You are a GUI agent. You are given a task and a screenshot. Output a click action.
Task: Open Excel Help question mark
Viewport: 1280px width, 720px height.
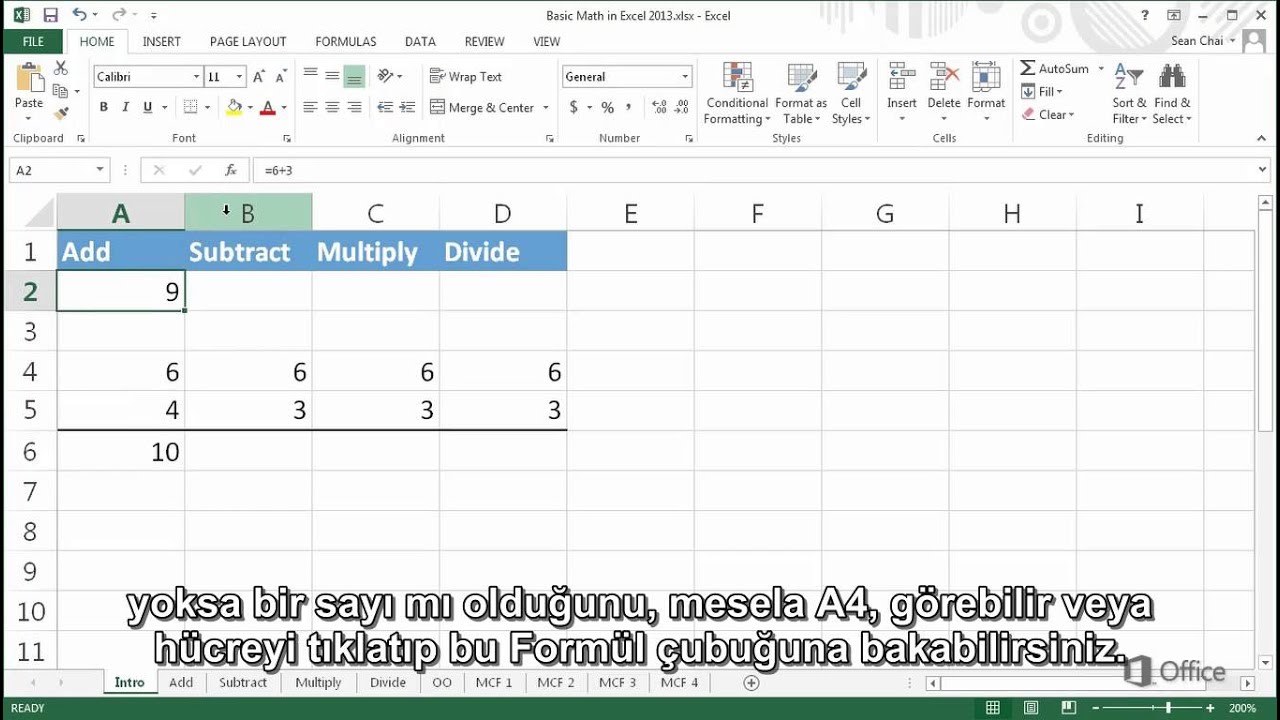[x=1144, y=15]
